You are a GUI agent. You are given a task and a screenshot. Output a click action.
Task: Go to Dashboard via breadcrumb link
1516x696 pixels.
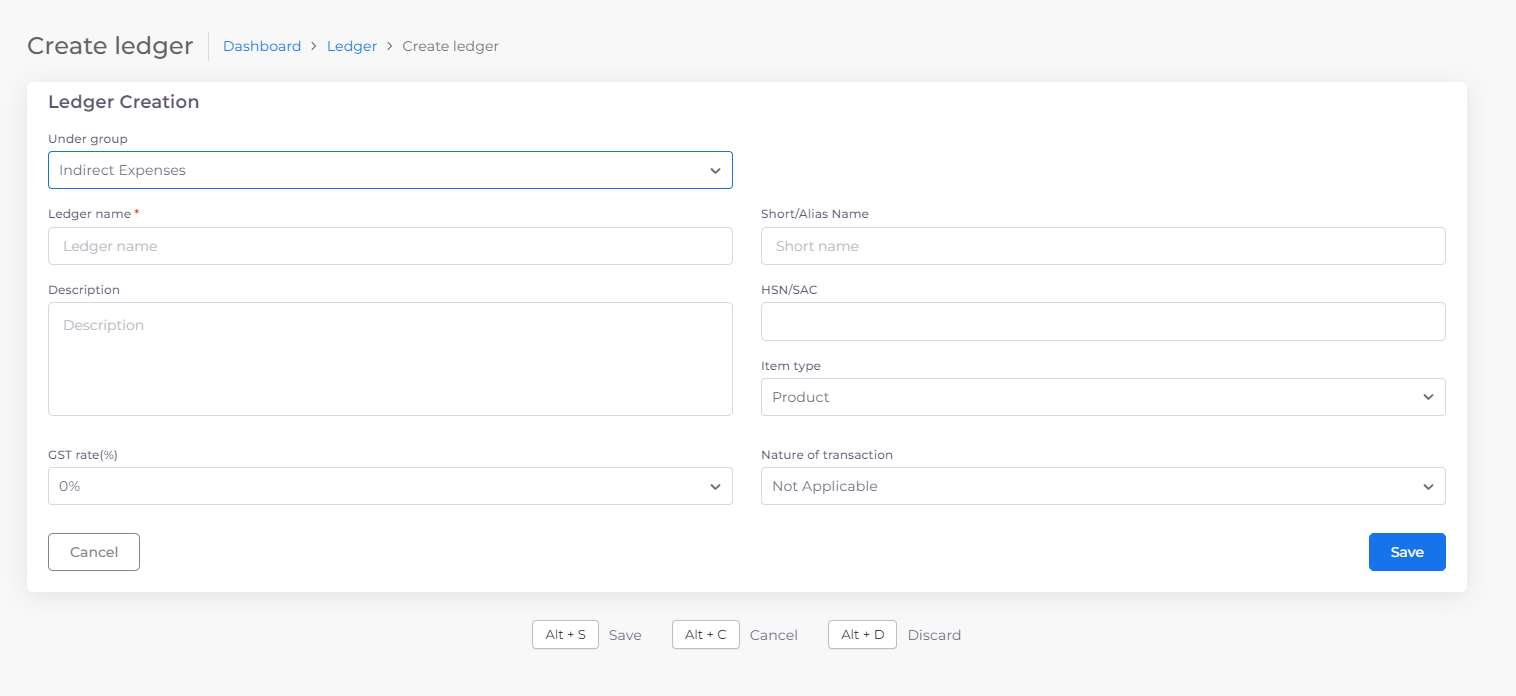pos(262,46)
